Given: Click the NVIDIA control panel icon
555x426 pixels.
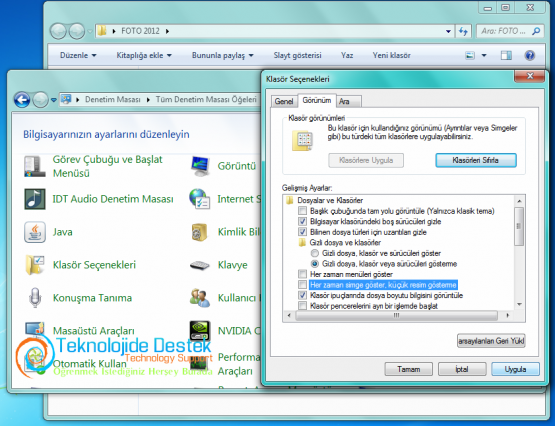Looking at the screenshot, I should [x=200, y=331].
